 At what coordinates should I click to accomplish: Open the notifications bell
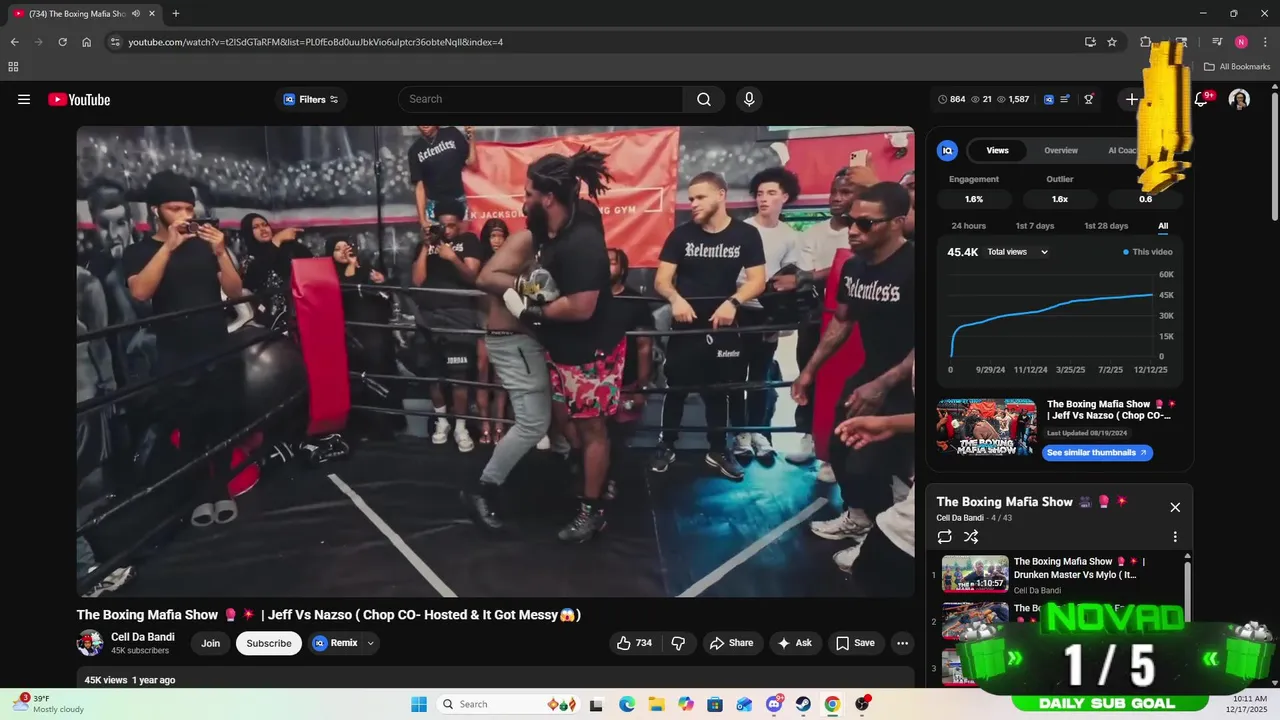tap(1202, 99)
